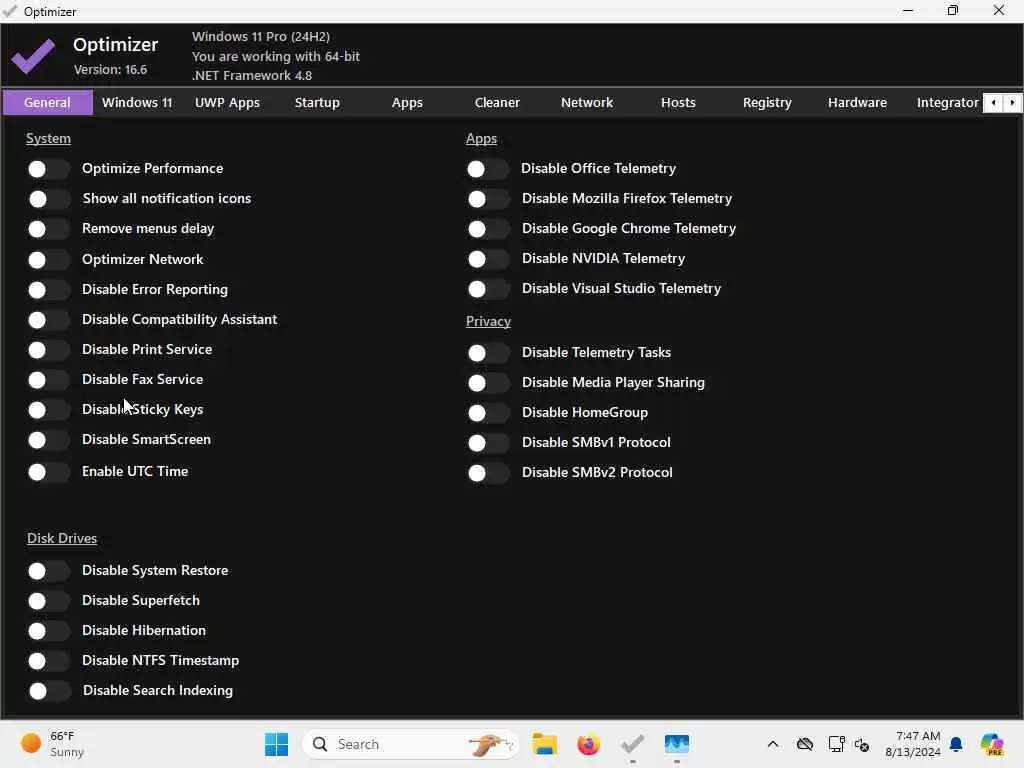Toggle Disable HomeGroup switch
The width and height of the screenshot is (1024, 768).
click(x=487, y=413)
